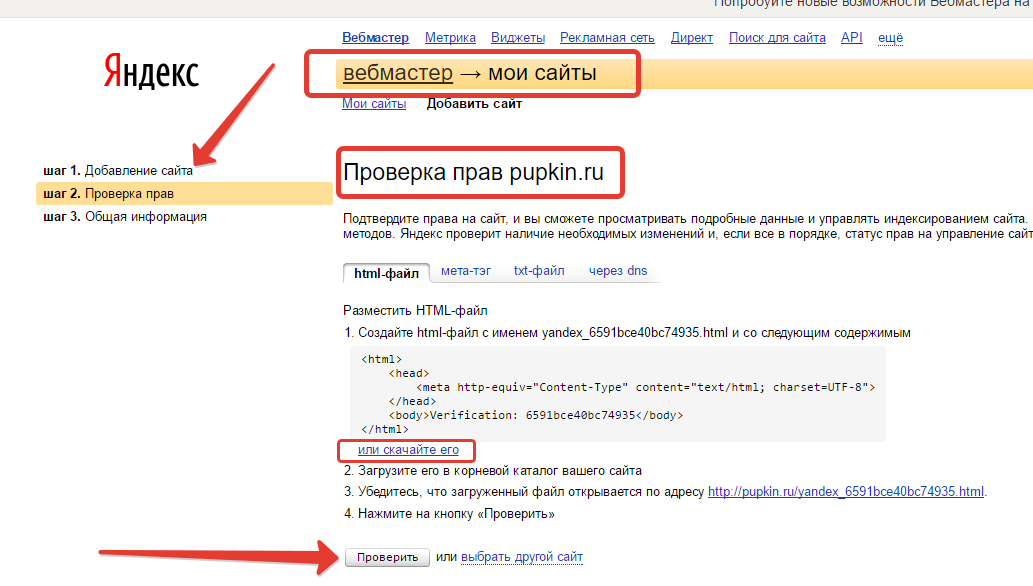Click the meta http-equiv line in code block
This screenshot has width=1033, height=586.
646,387
